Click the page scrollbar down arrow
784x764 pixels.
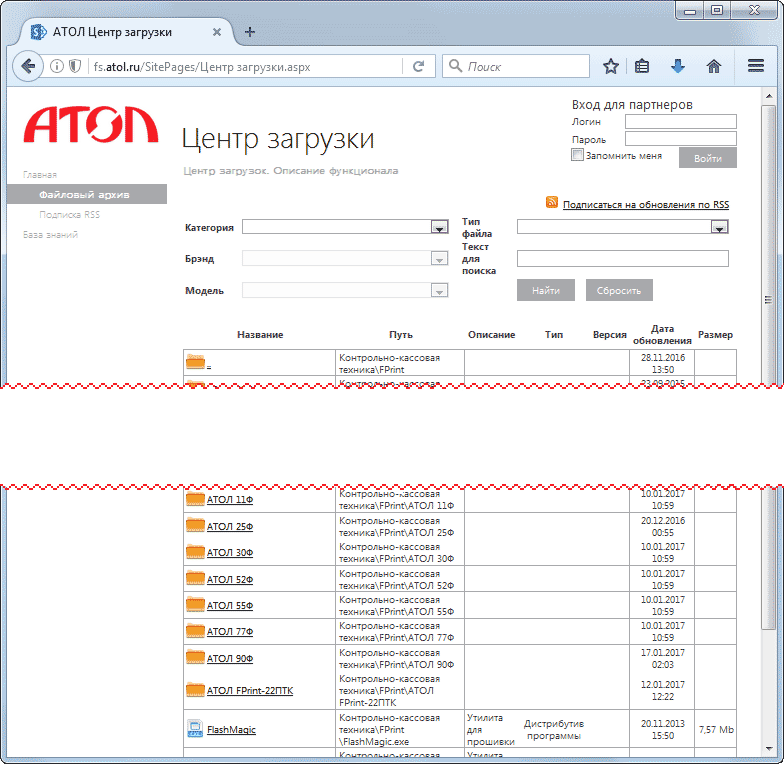[x=768, y=748]
